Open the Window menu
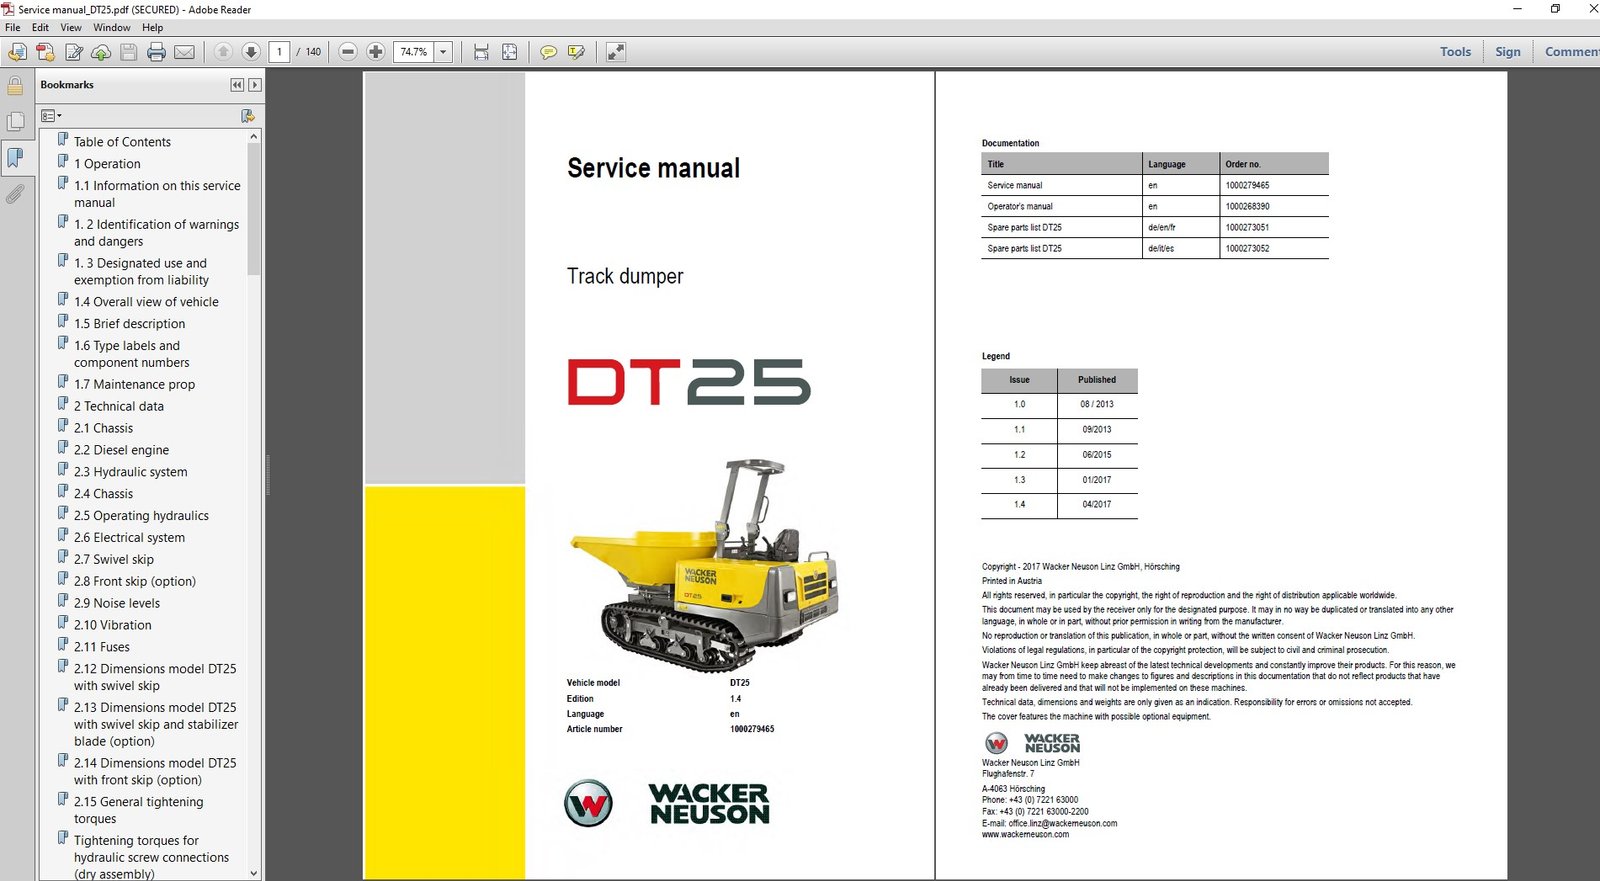 point(112,27)
